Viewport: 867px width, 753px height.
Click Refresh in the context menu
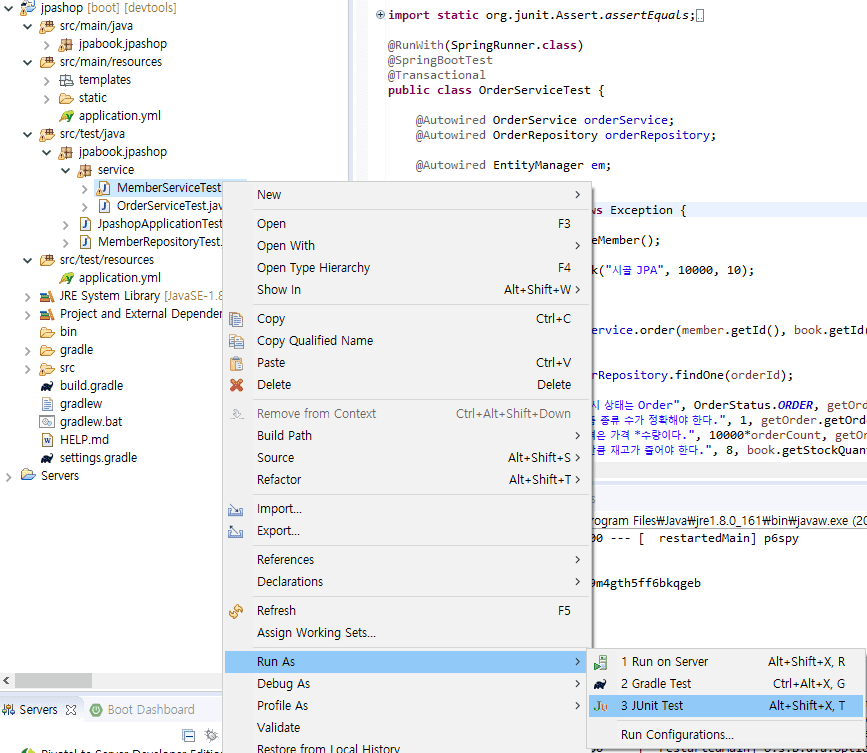(x=407, y=610)
